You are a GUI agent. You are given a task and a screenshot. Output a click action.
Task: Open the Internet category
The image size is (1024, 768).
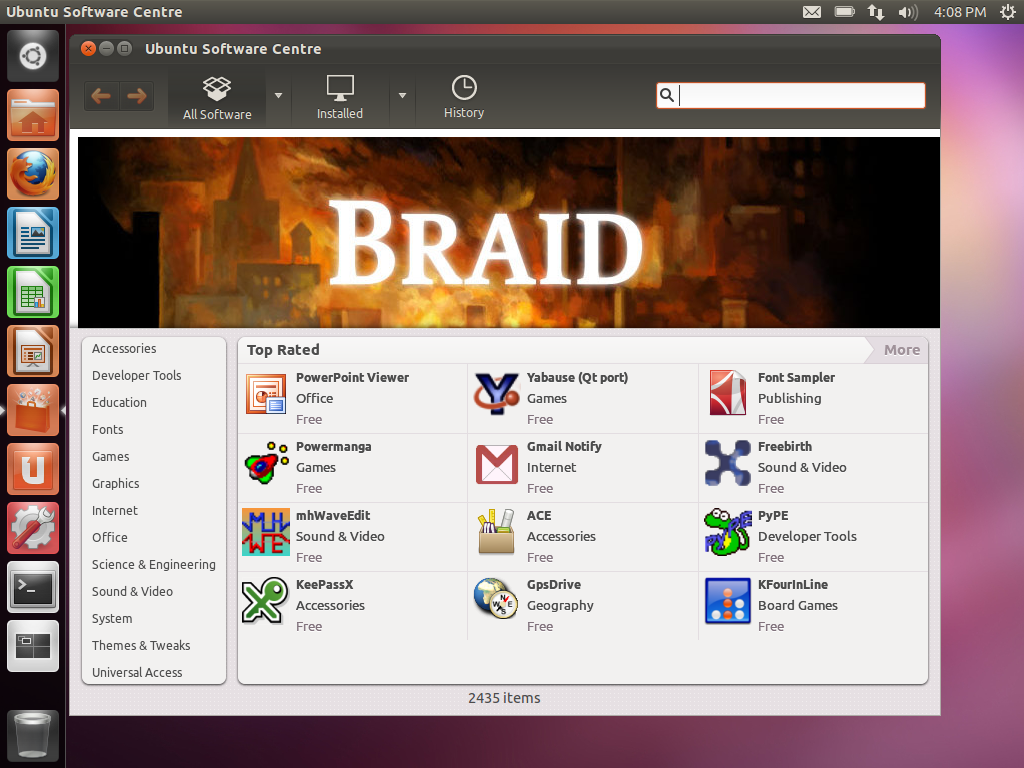115,511
